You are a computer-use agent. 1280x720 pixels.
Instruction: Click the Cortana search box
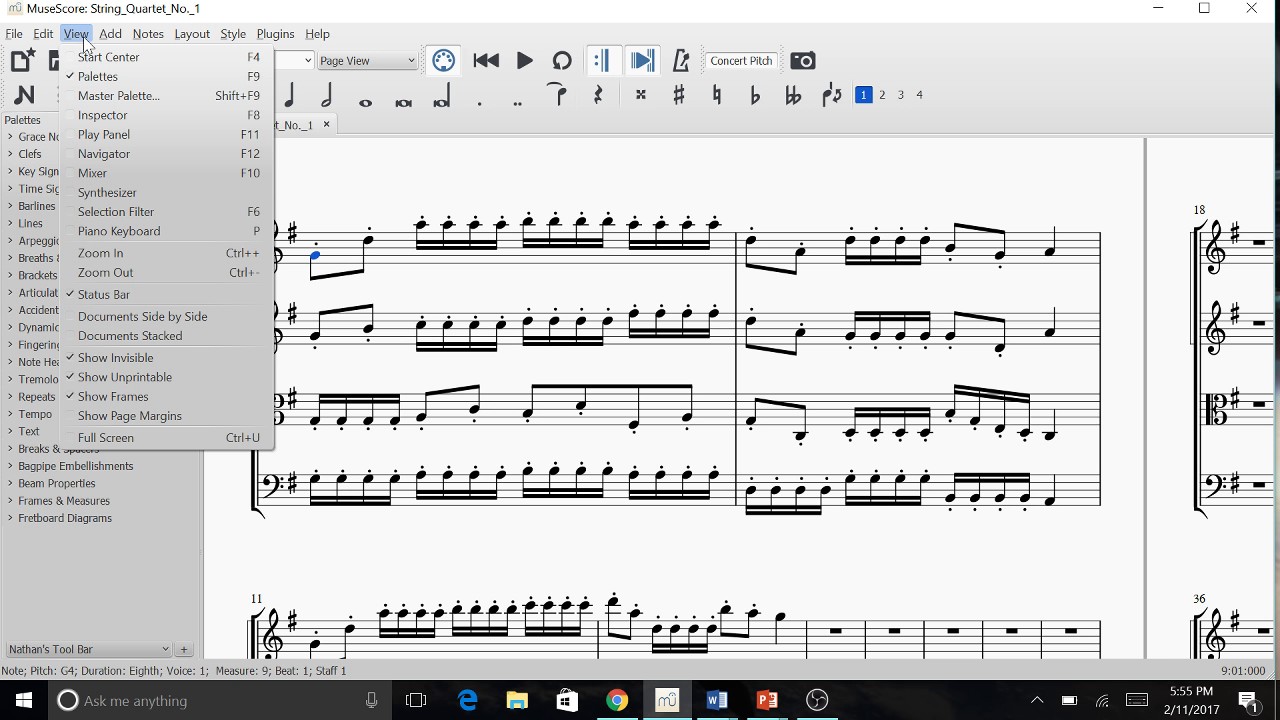220,700
